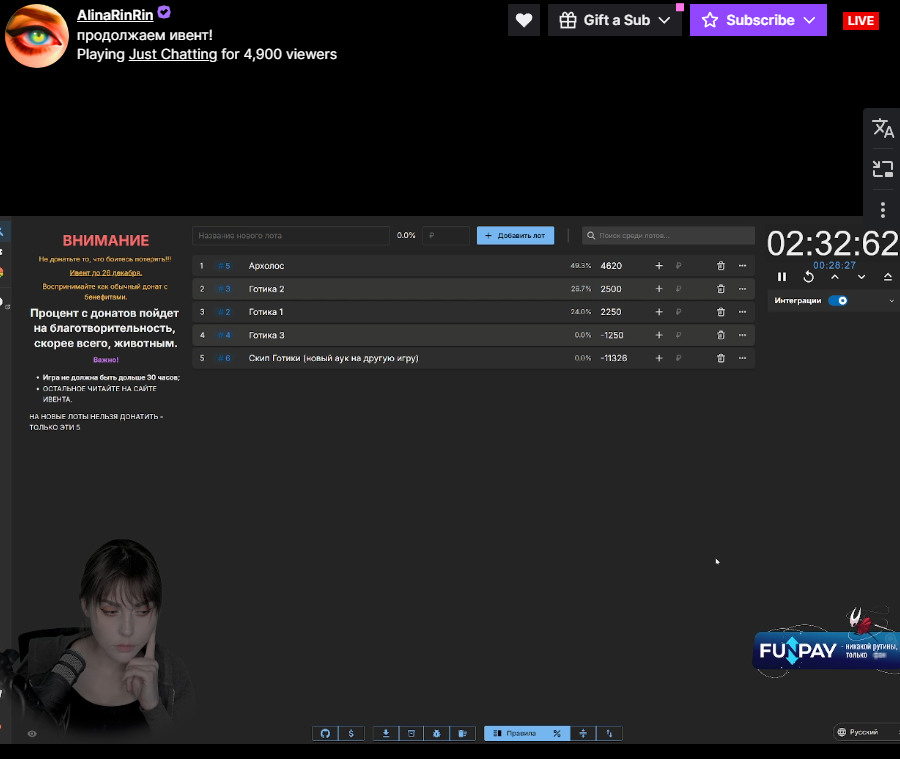Click the Скип Готики lot name

pos(333,358)
